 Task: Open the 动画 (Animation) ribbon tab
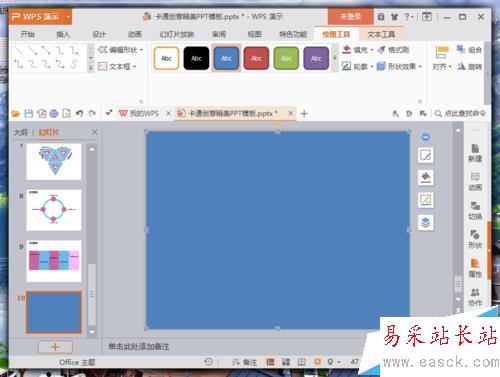135,34
